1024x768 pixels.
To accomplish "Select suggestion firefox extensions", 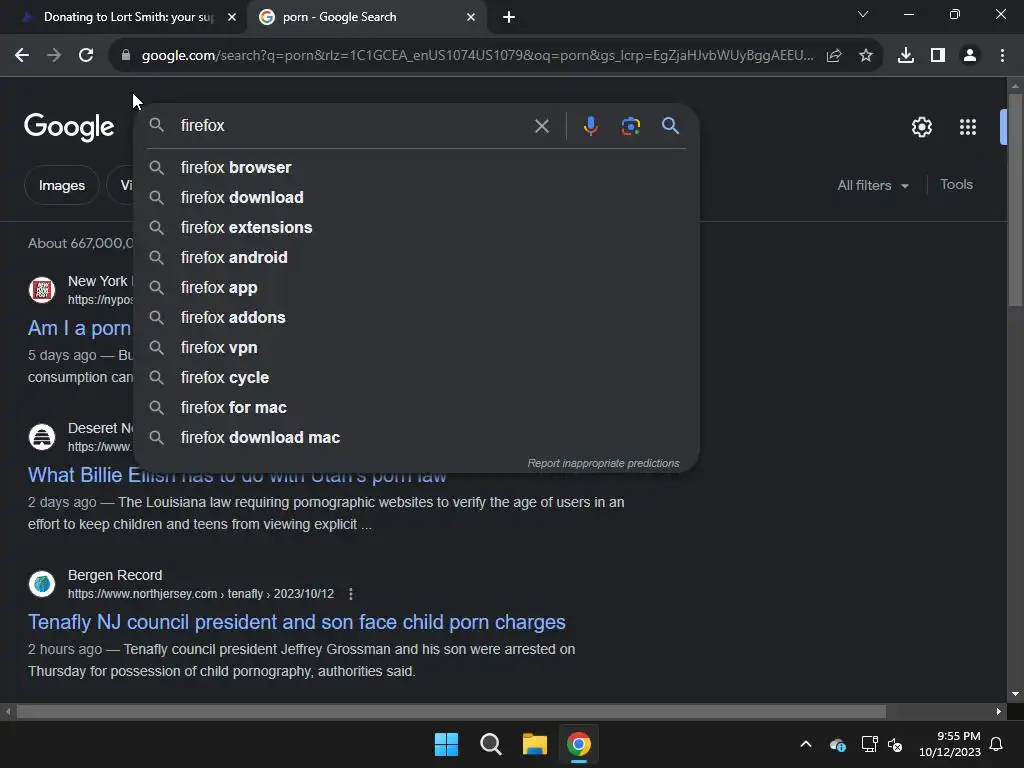I will pyautogui.click(x=417, y=227).
